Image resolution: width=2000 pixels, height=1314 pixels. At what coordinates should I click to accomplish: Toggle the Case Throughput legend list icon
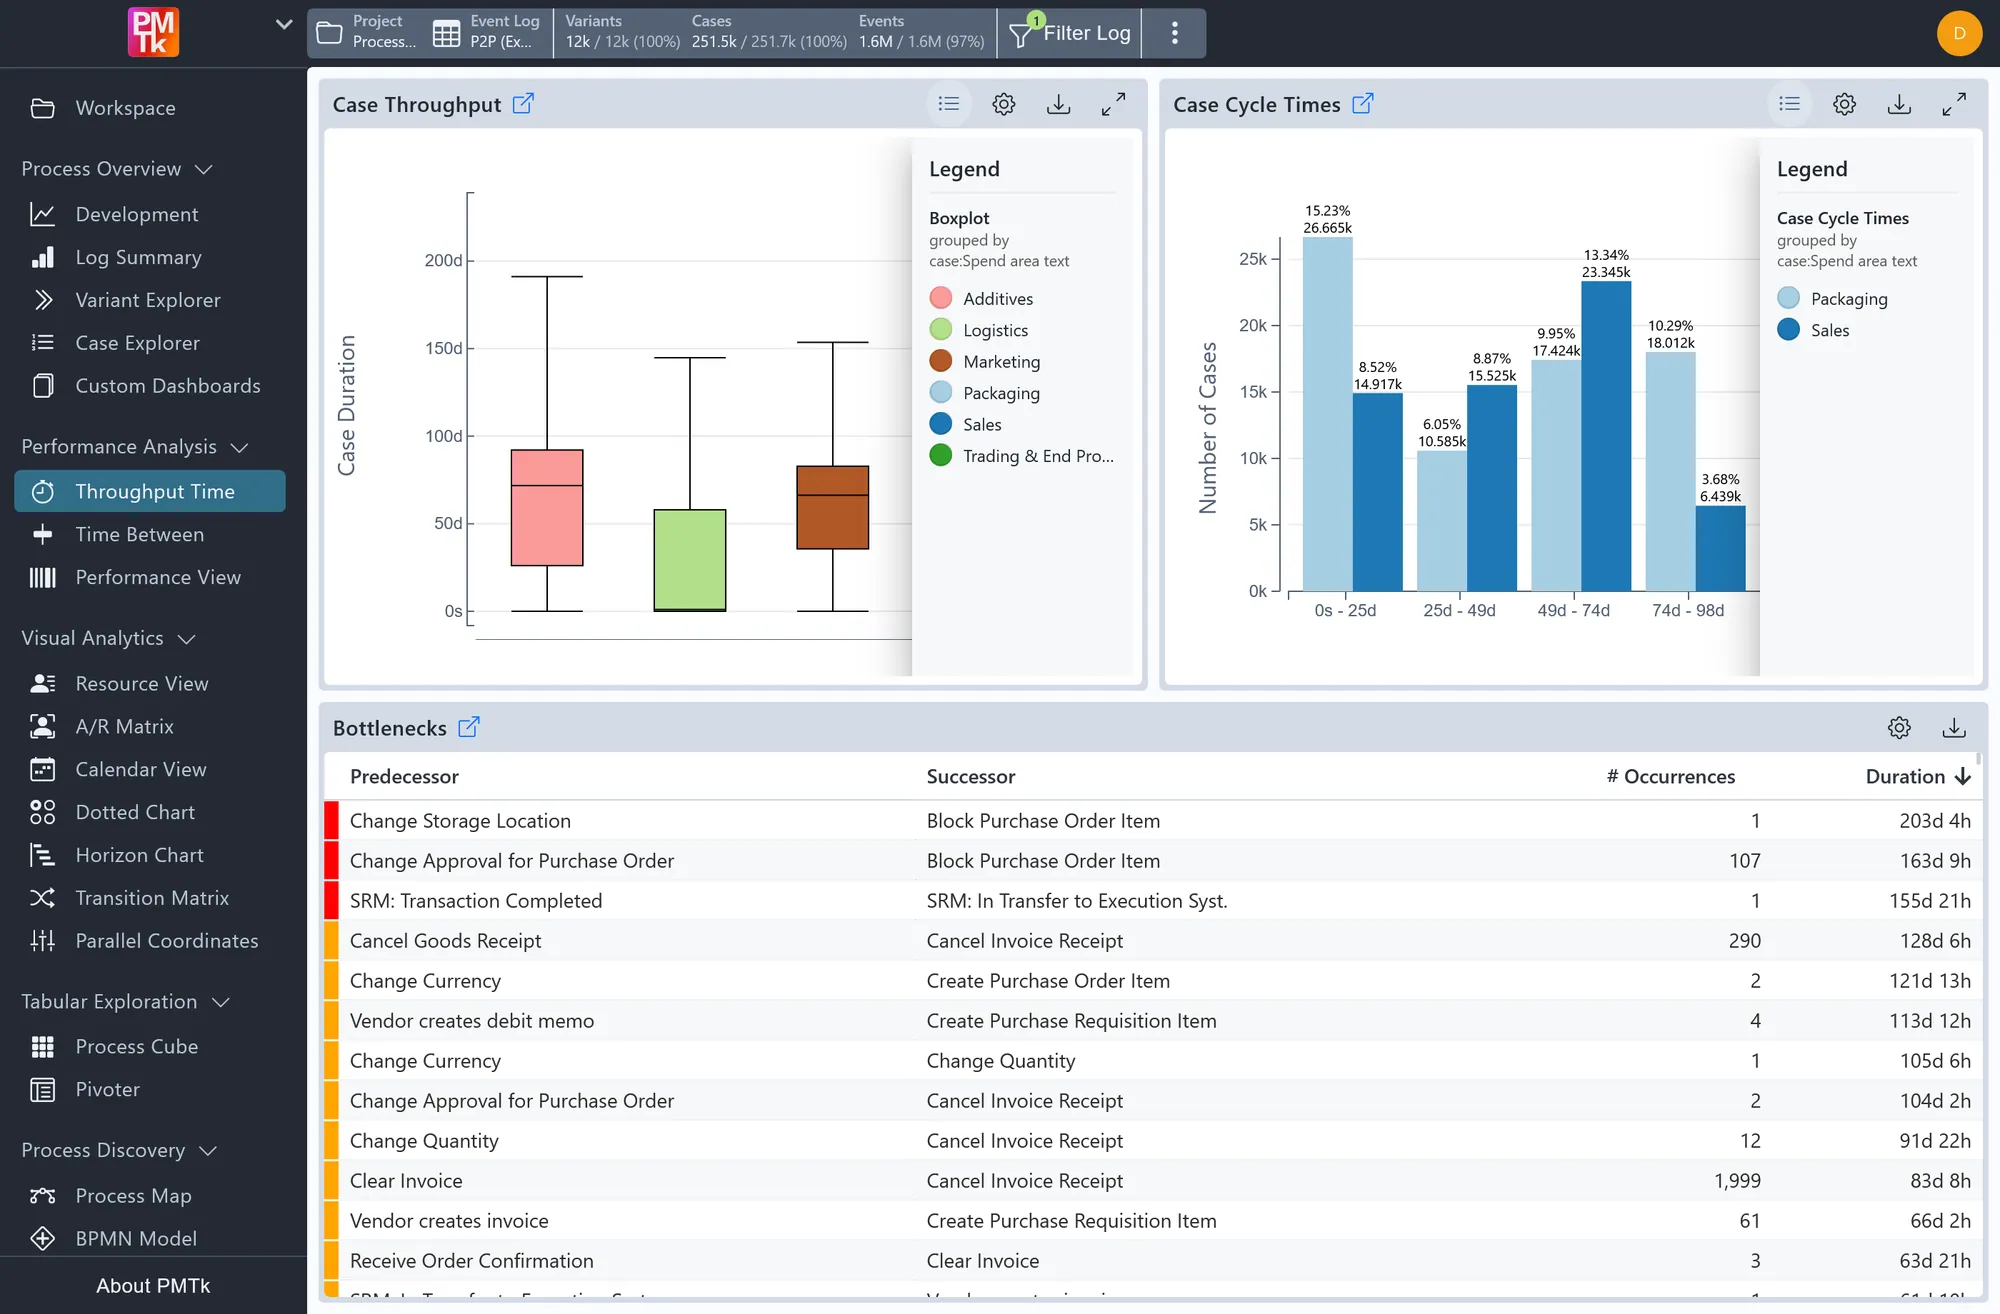[x=949, y=104]
